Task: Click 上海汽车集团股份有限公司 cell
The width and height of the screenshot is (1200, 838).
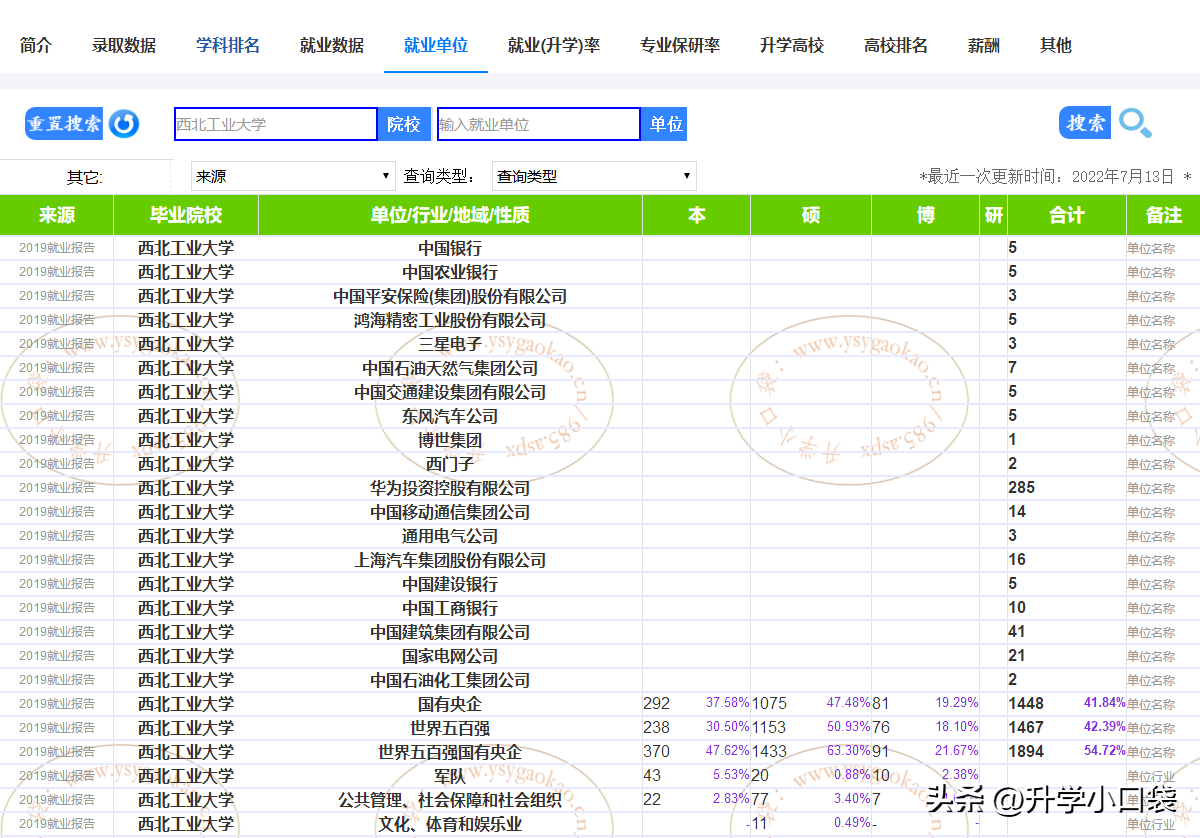Action: point(450,560)
